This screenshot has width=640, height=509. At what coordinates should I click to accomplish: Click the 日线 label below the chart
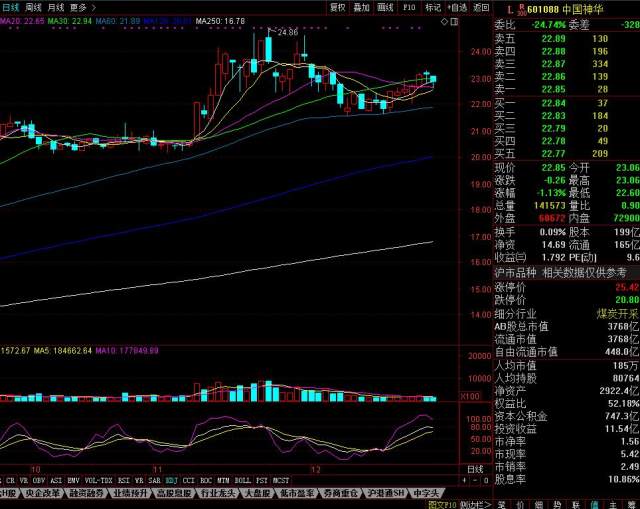(475, 469)
